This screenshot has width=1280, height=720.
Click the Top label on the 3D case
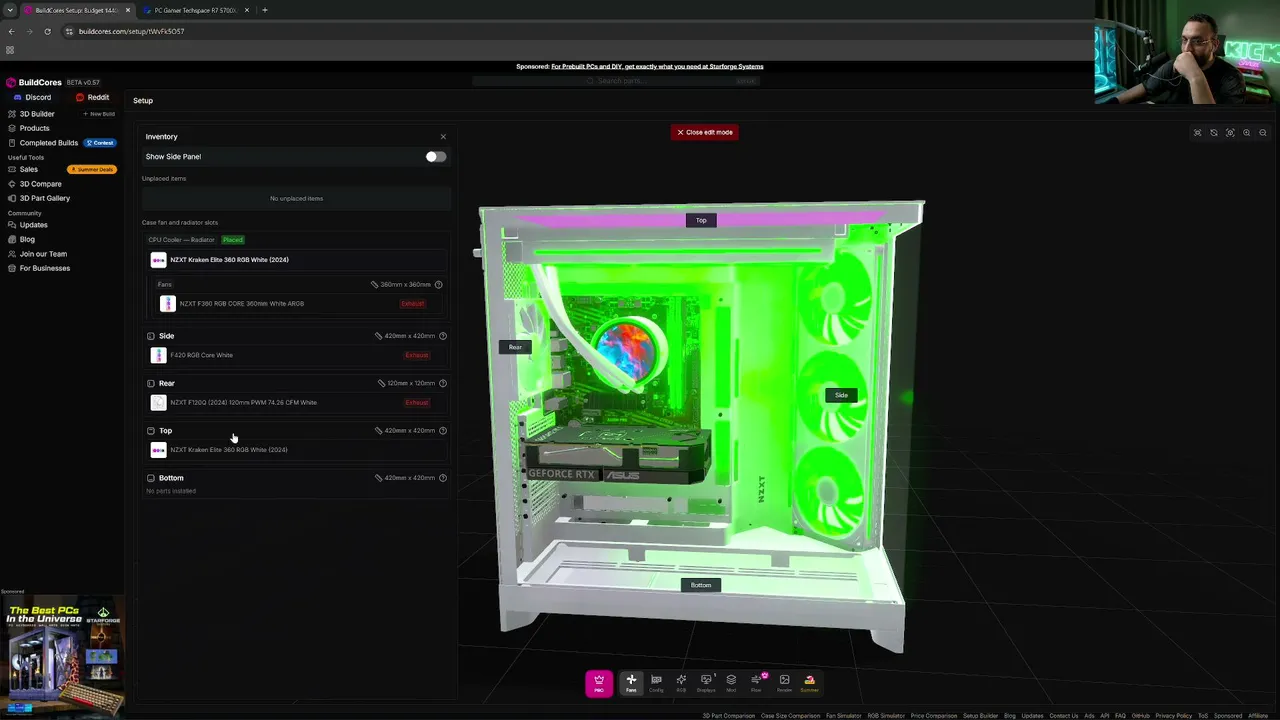(x=701, y=220)
